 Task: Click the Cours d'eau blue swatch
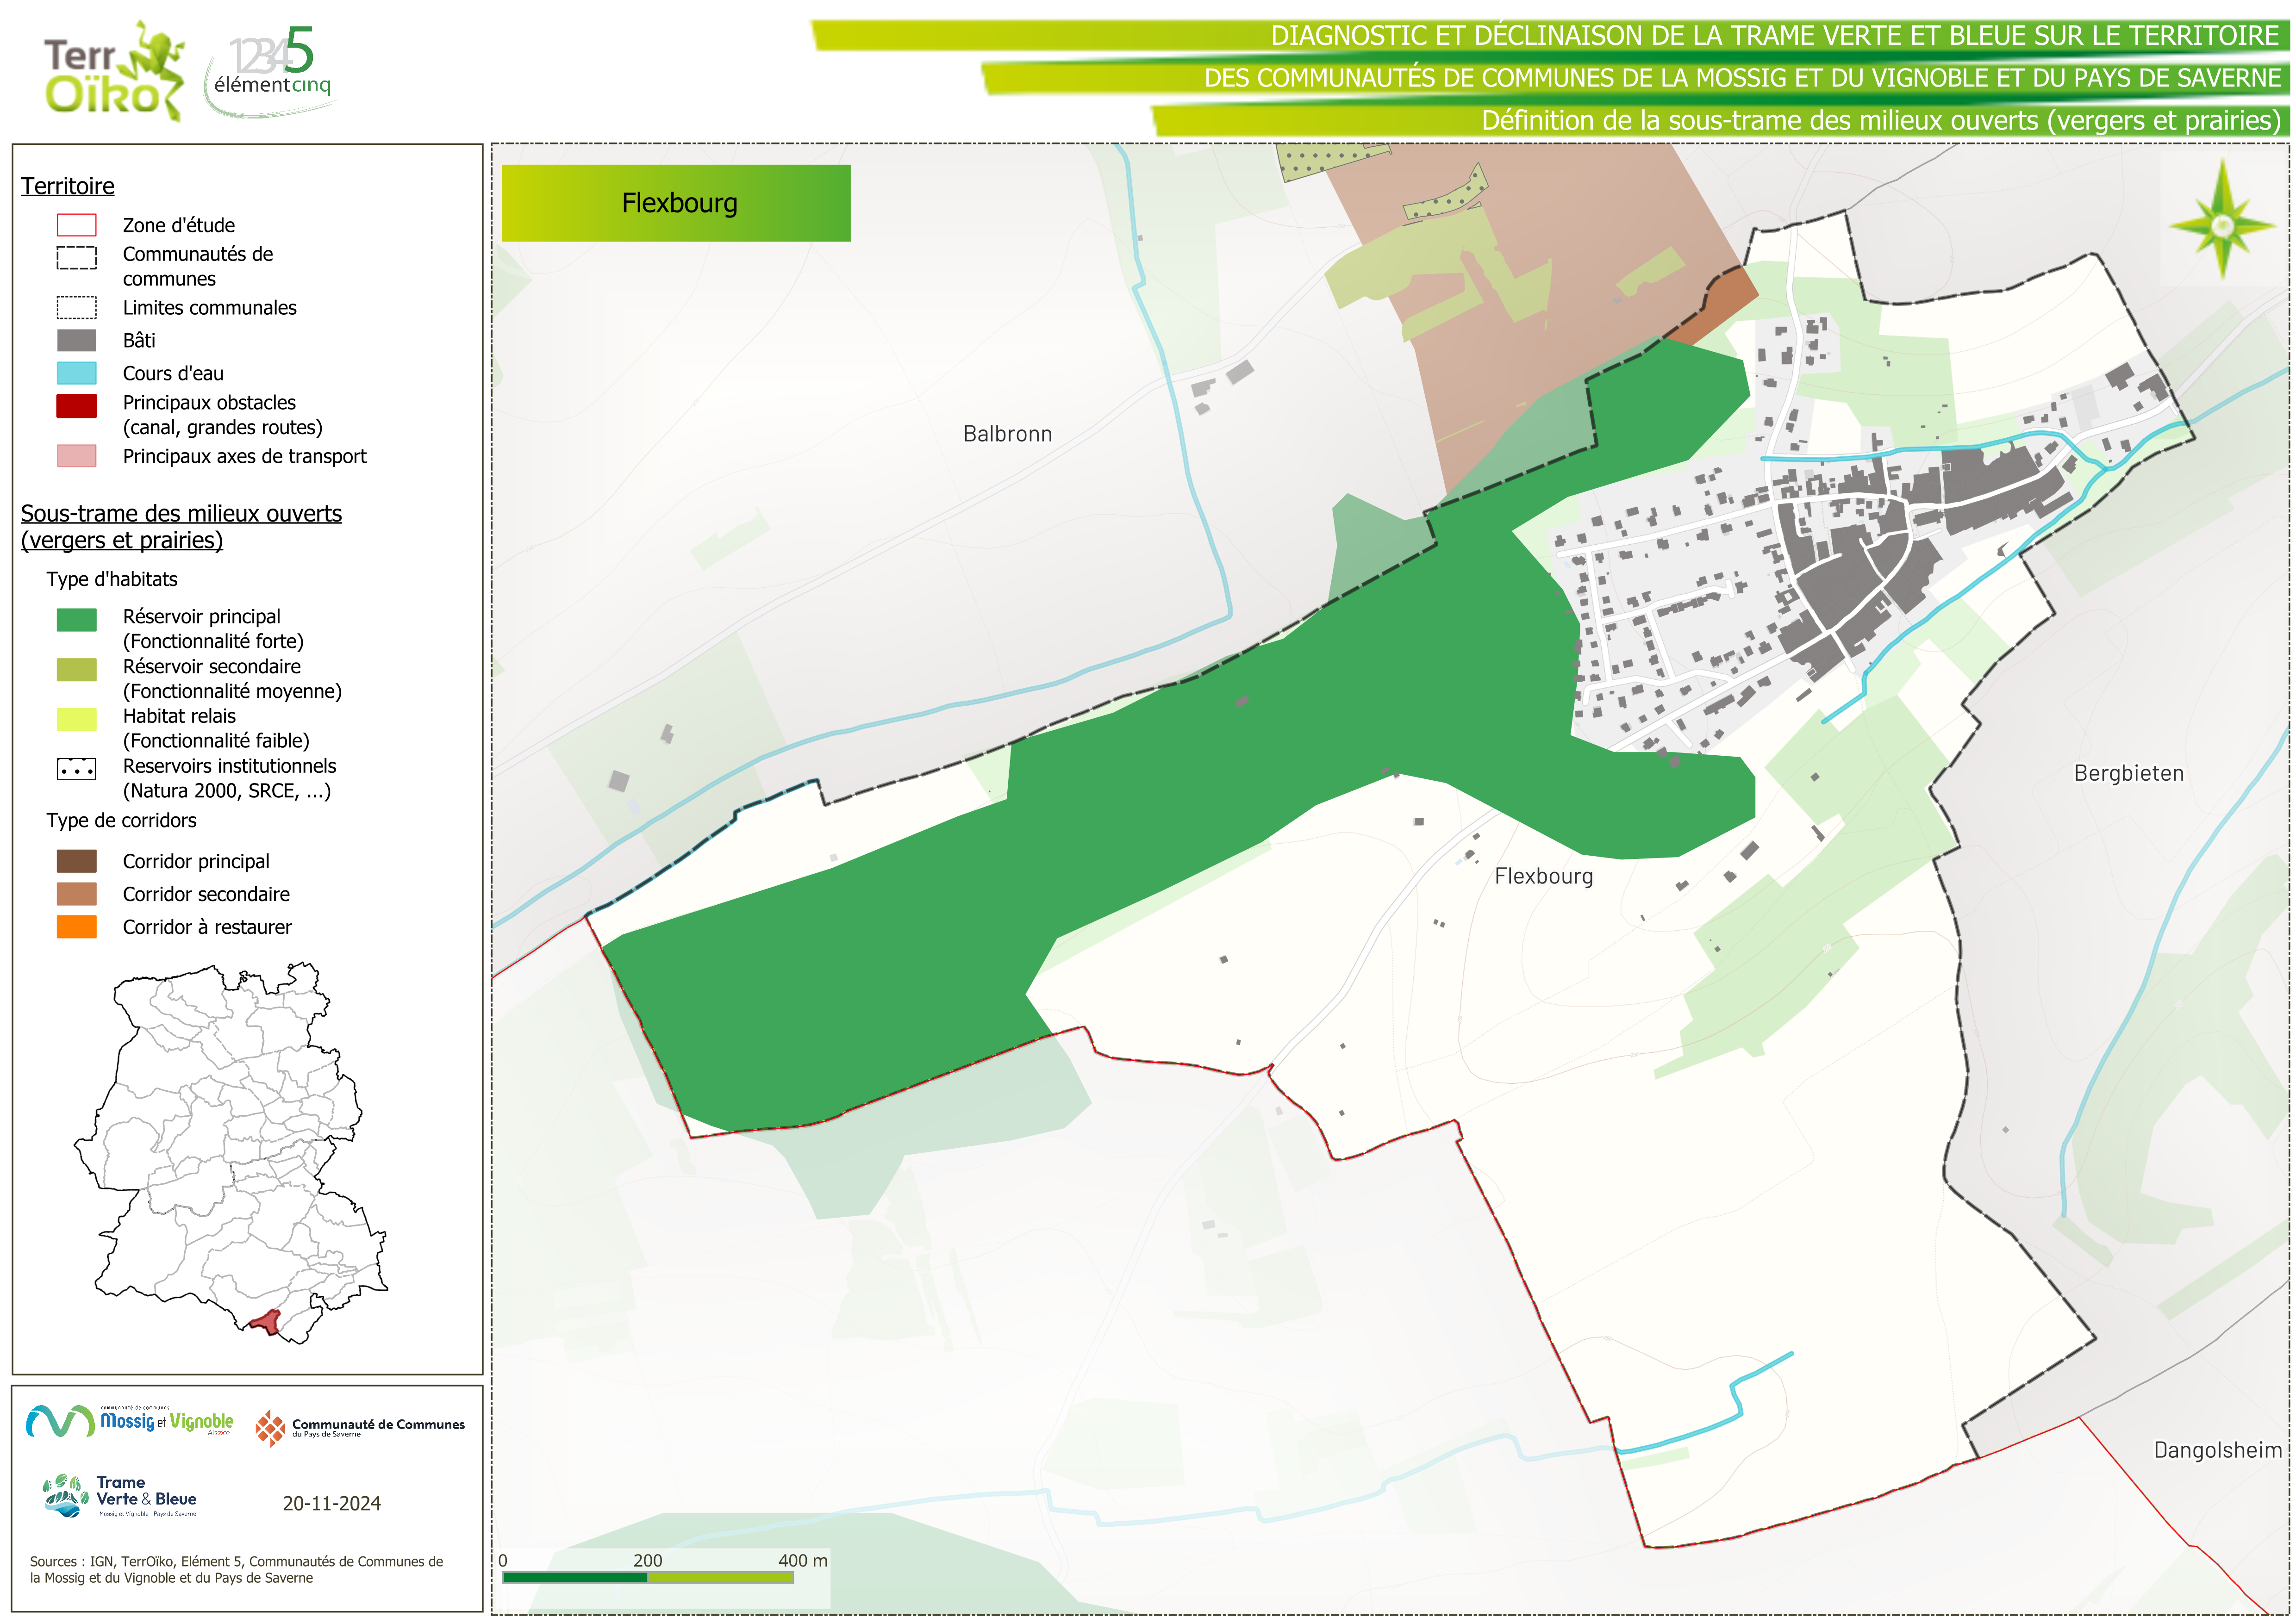(76, 373)
